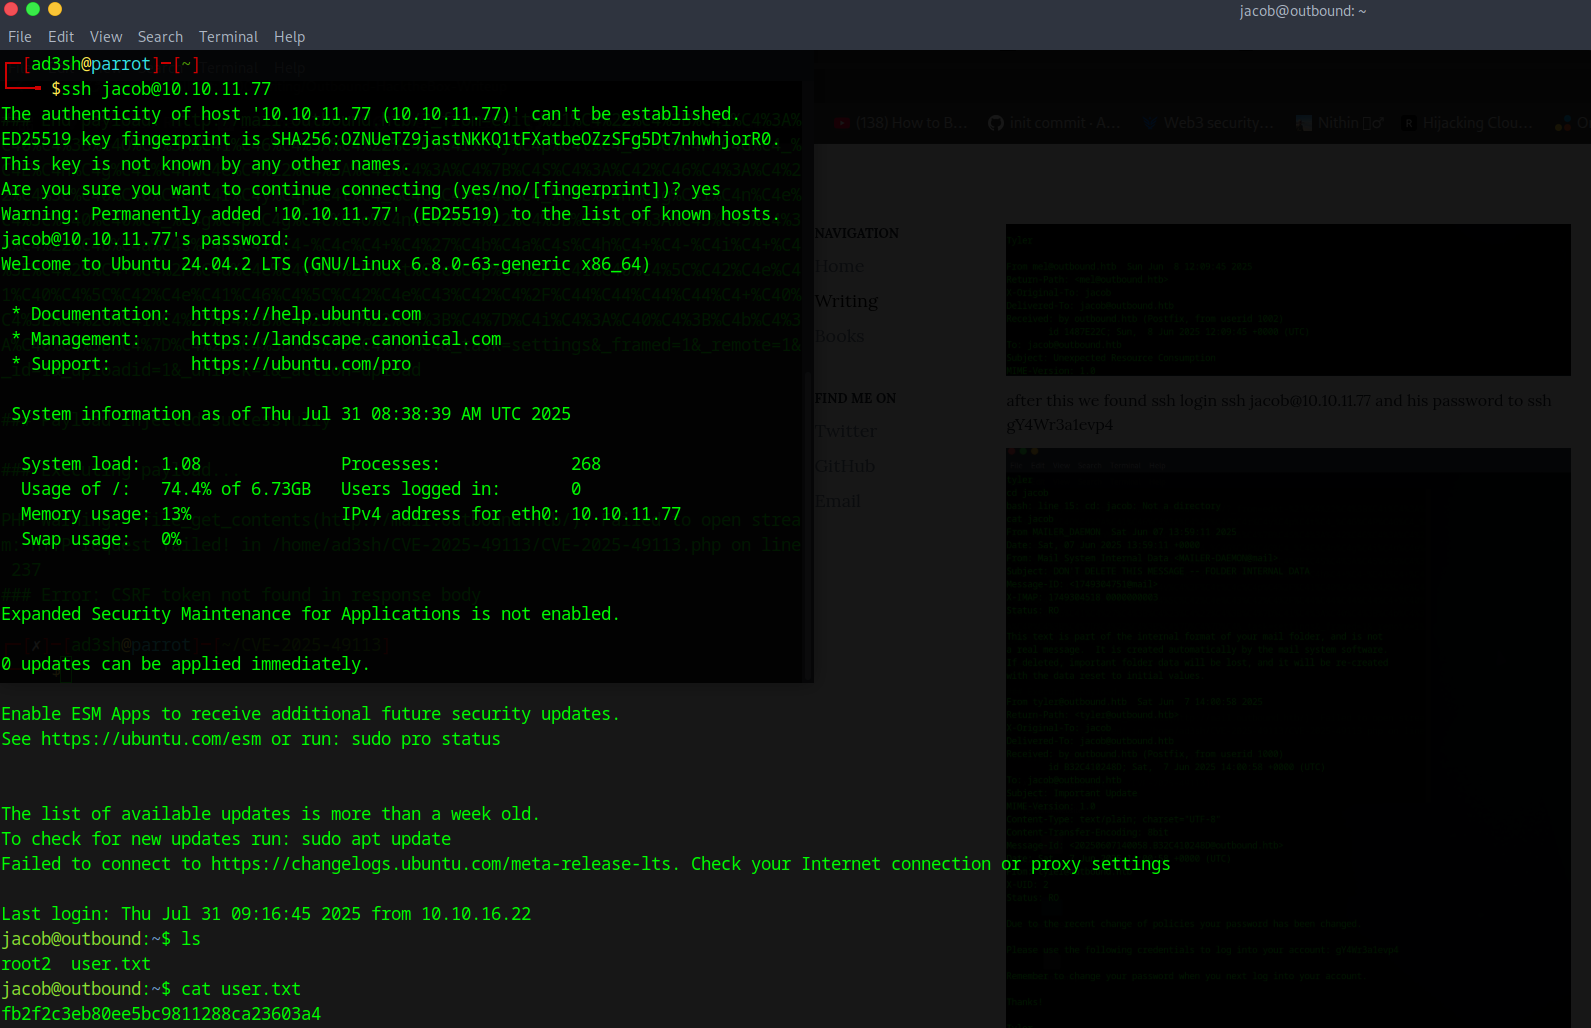Click the Hijacking Clou… bookmark icon

click(x=1409, y=123)
